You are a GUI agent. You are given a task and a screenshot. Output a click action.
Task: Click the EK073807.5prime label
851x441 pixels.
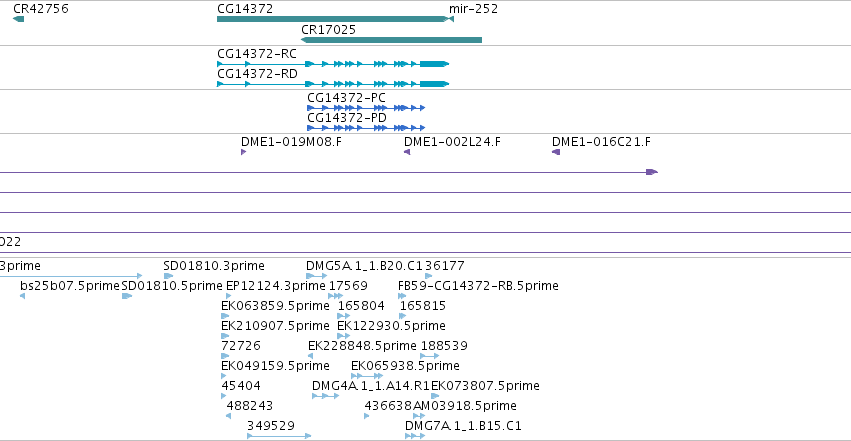tap(485, 386)
